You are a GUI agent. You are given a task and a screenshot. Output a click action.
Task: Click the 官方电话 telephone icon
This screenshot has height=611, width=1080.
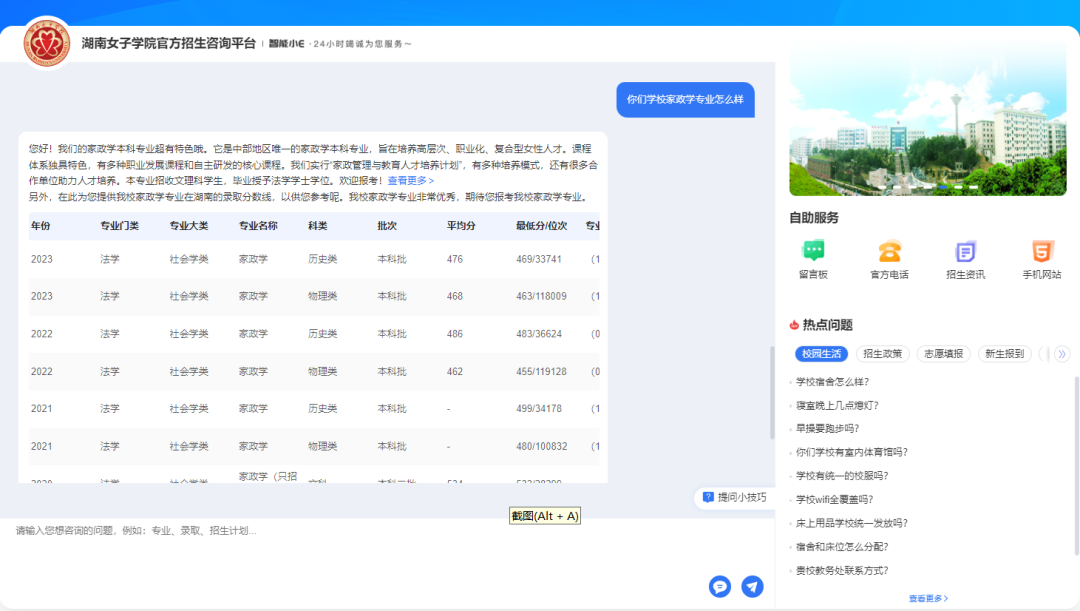tap(889, 252)
